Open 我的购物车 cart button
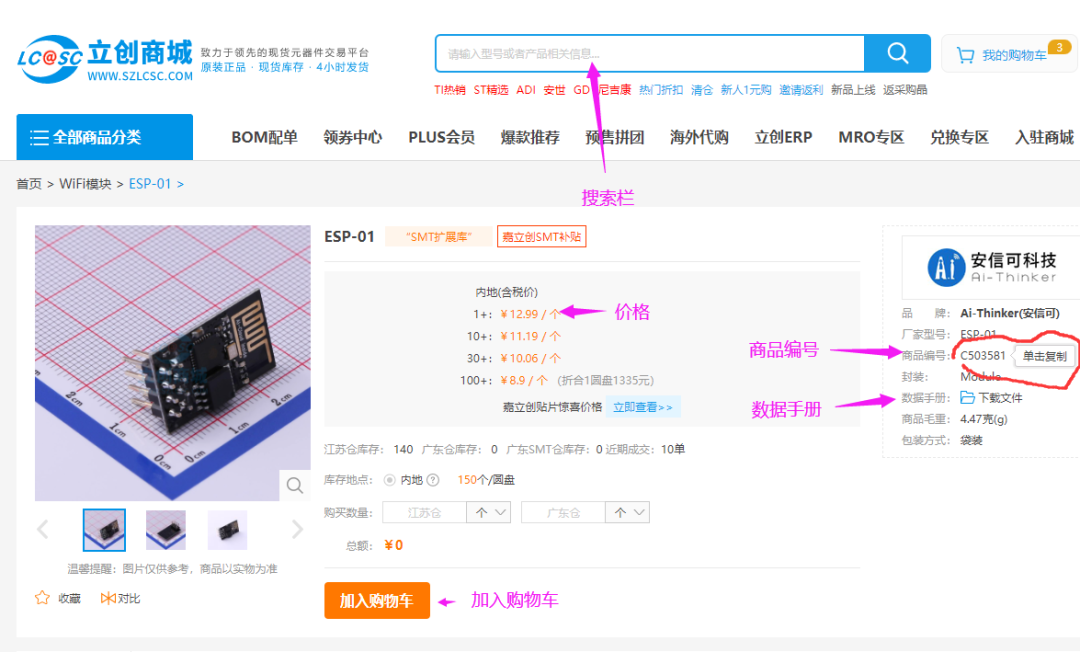 (1009, 54)
